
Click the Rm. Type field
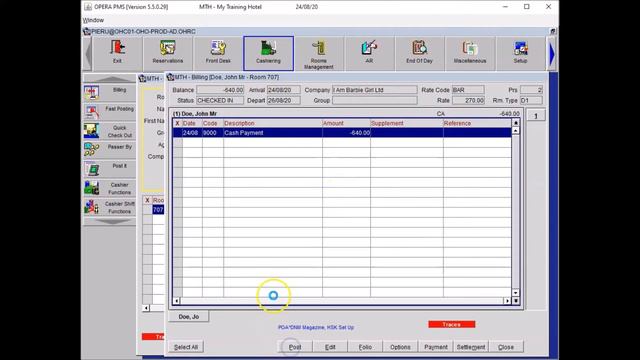point(531,100)
